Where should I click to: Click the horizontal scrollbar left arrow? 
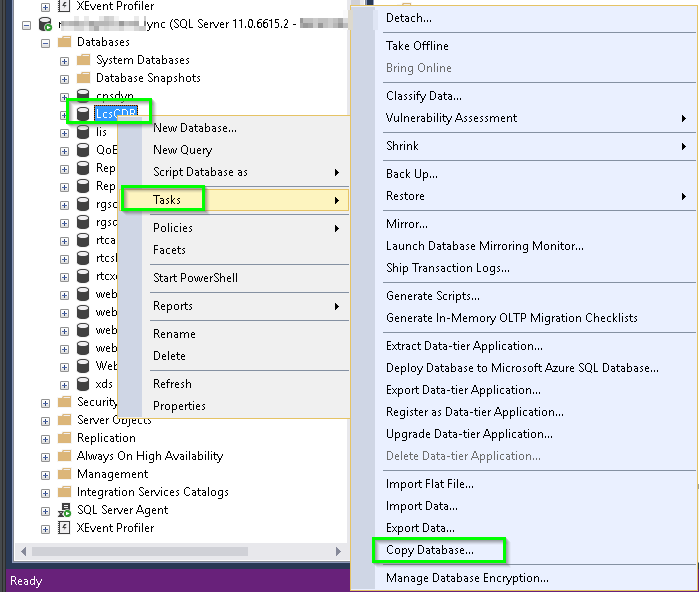pyautogui.click(x=23, y=551)
